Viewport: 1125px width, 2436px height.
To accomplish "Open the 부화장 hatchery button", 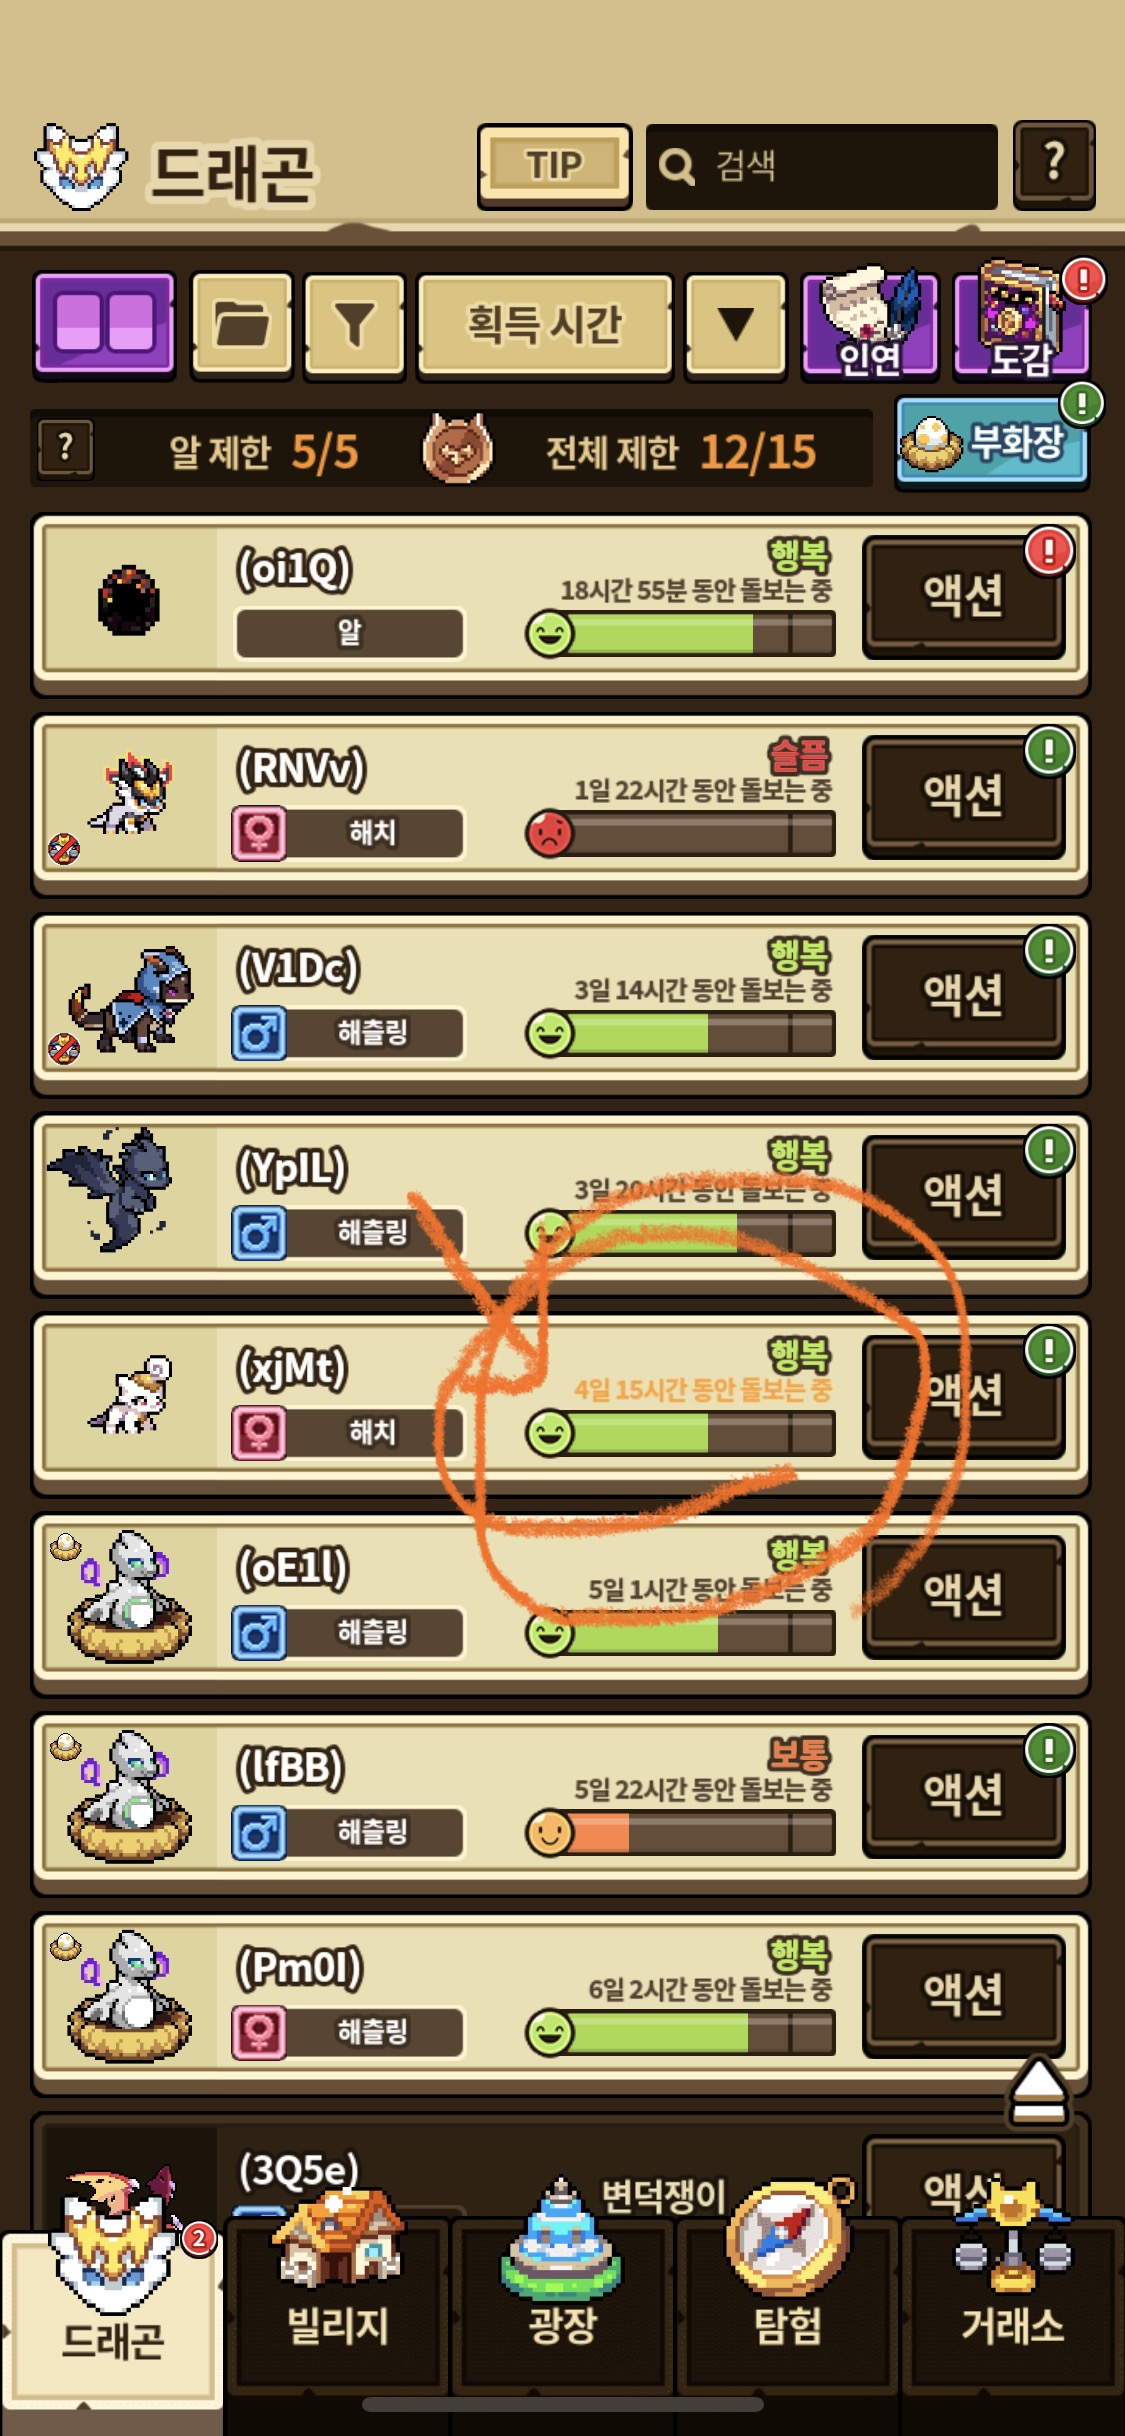I will (x=992, y=441).
